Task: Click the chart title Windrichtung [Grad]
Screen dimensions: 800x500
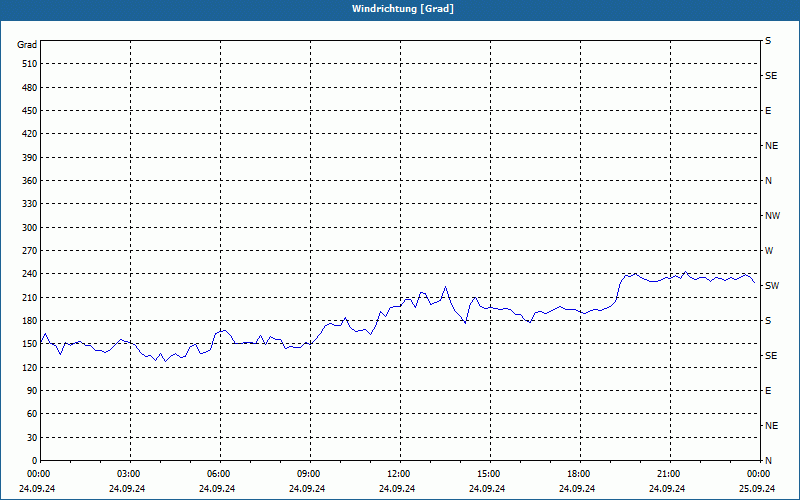Action: tap(403, 9)
